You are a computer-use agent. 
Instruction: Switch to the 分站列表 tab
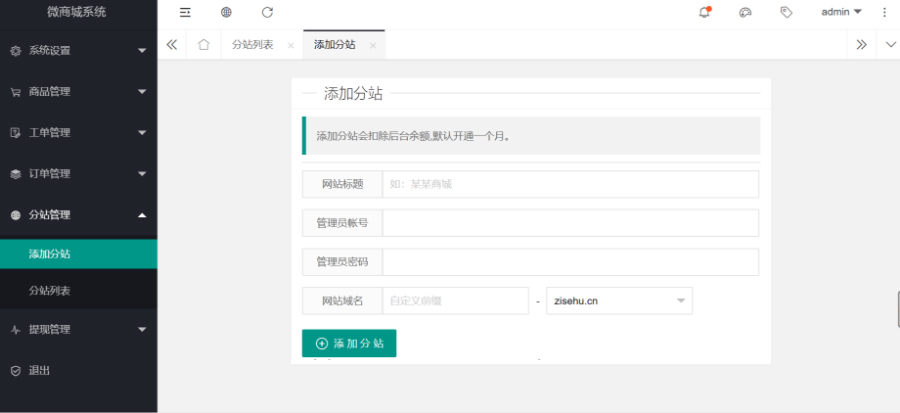coord(252,45)
